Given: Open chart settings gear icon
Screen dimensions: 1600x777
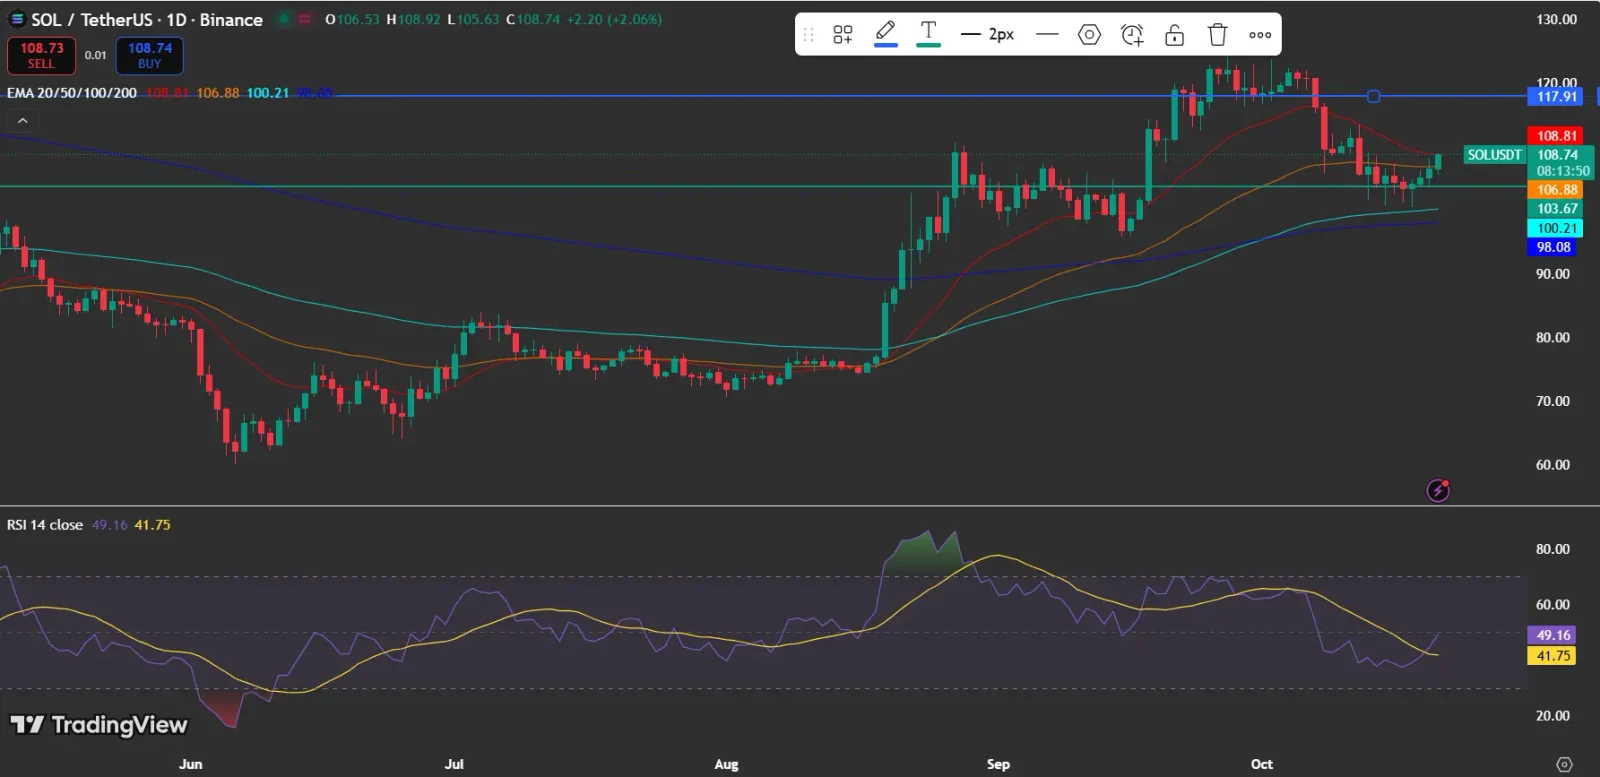Looking at the screenshot, I should (1565, 764).
